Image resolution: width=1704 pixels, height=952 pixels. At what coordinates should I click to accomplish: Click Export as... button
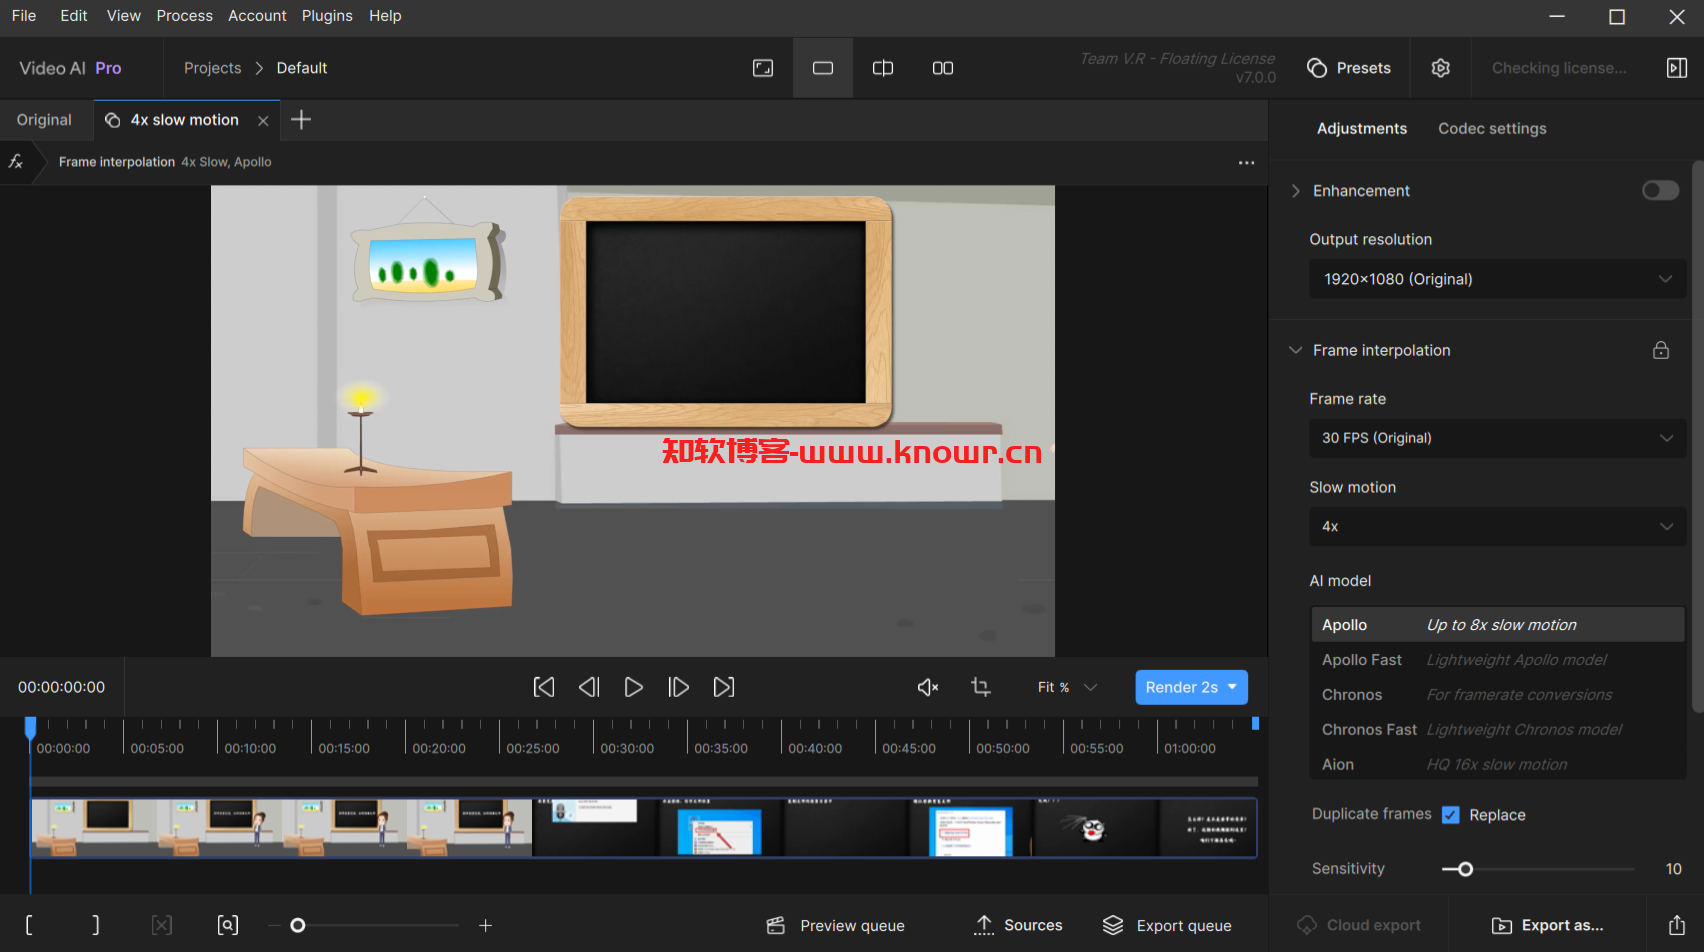1547,925
